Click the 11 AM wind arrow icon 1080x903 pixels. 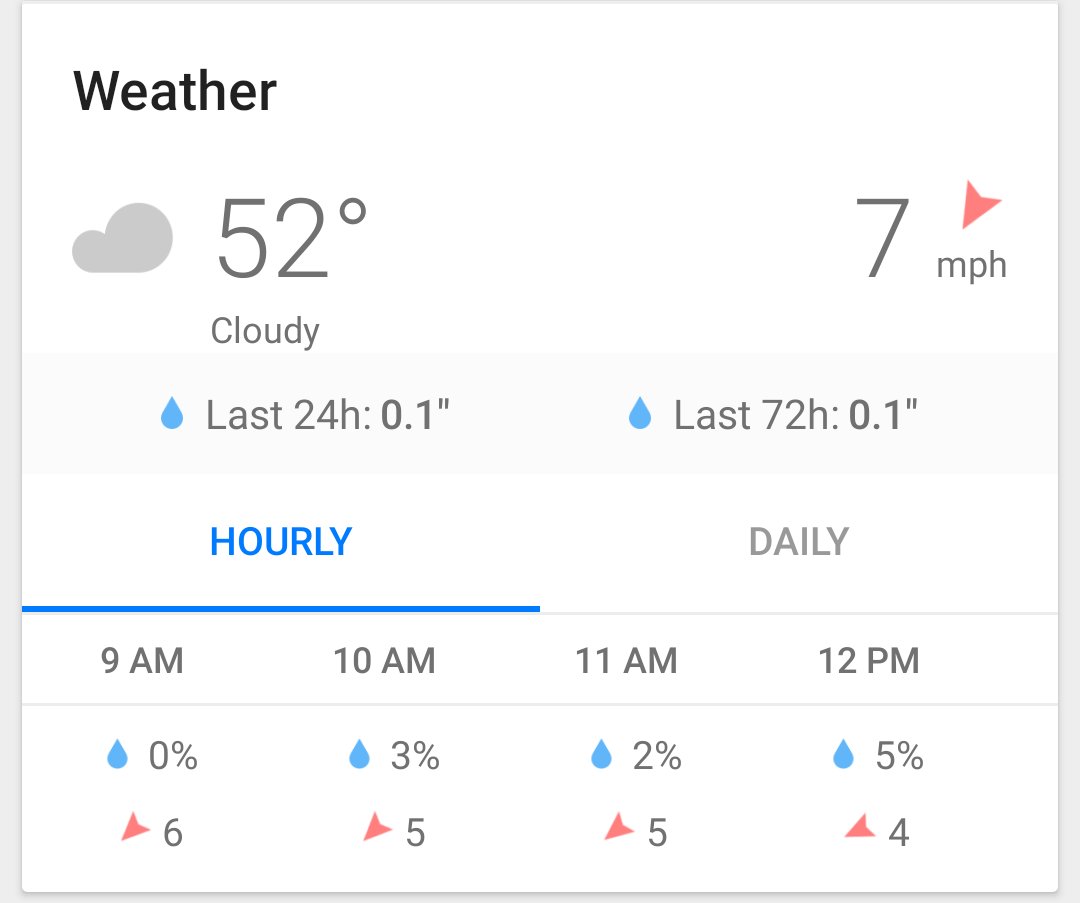point(619,827)
